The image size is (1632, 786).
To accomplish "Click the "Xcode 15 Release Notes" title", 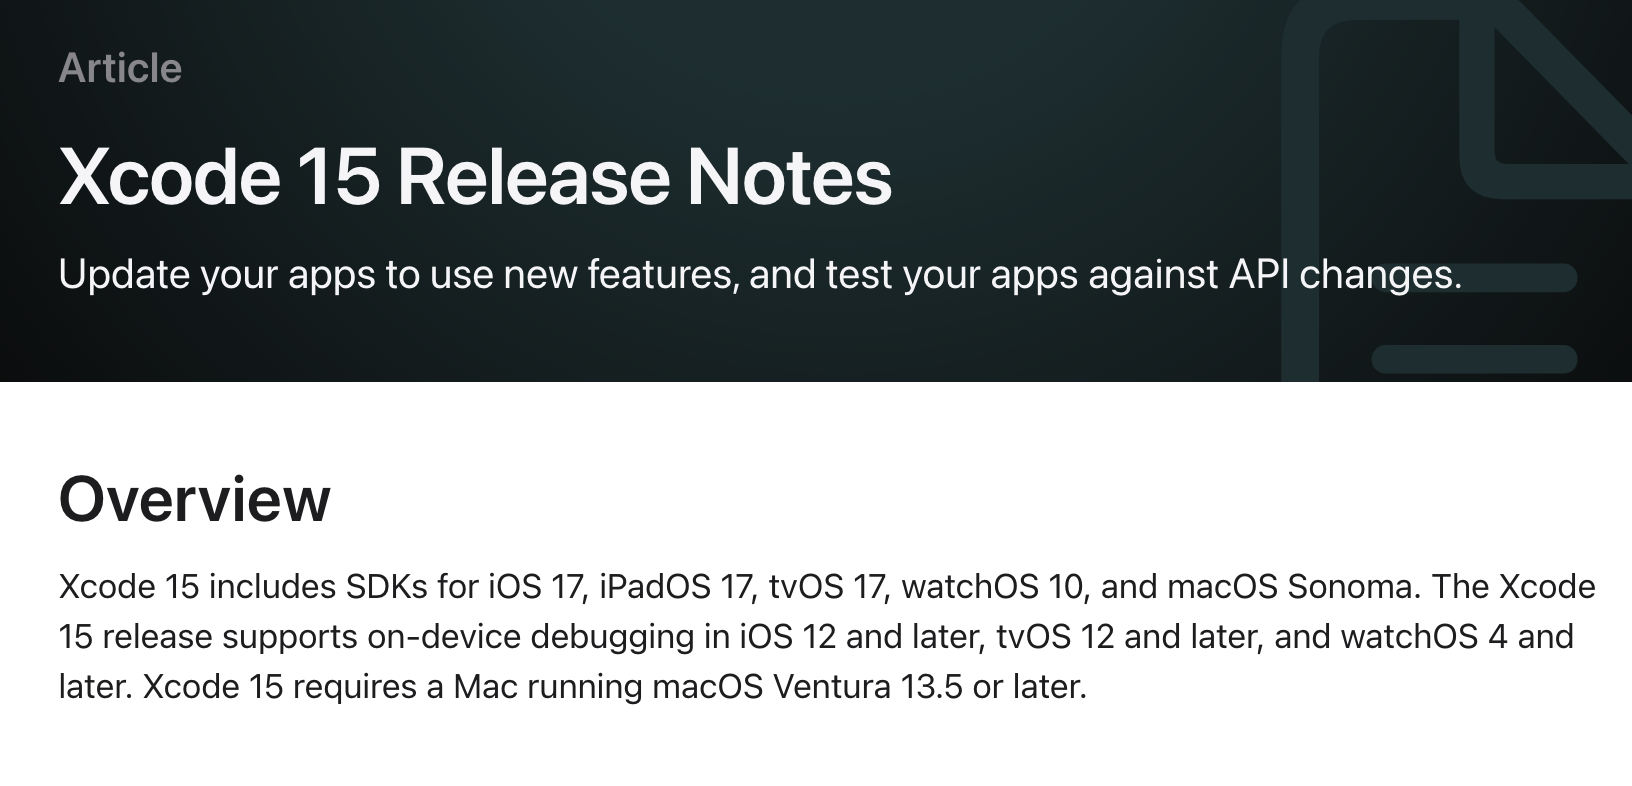I will 475,177.
